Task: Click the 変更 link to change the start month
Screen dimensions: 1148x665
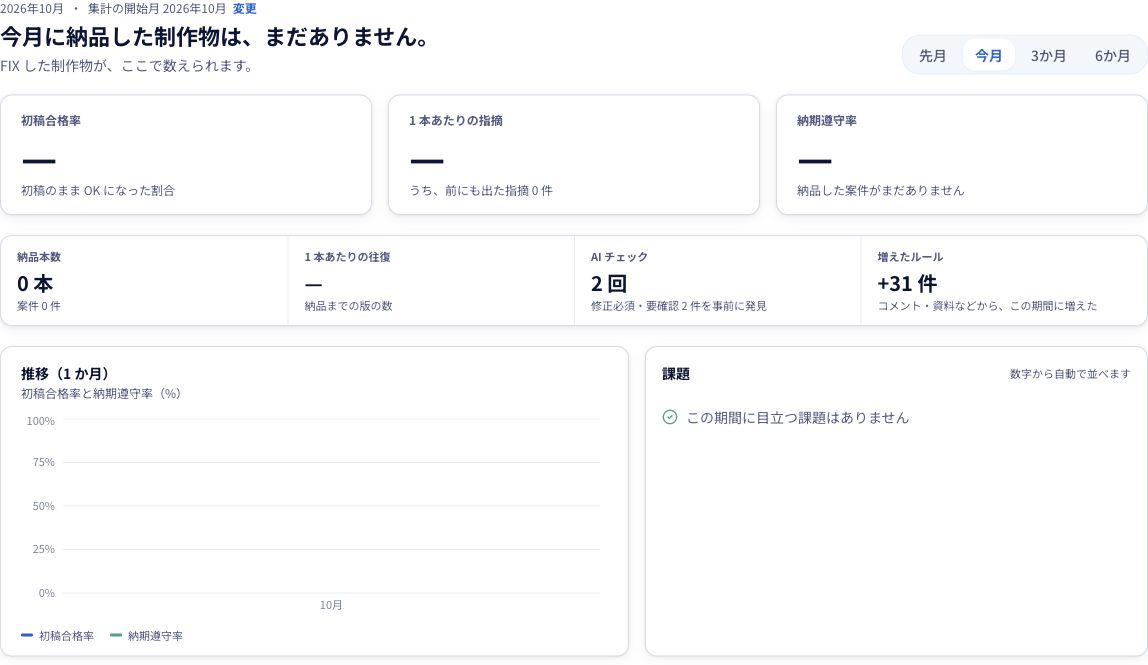Action: coord(245,9)
